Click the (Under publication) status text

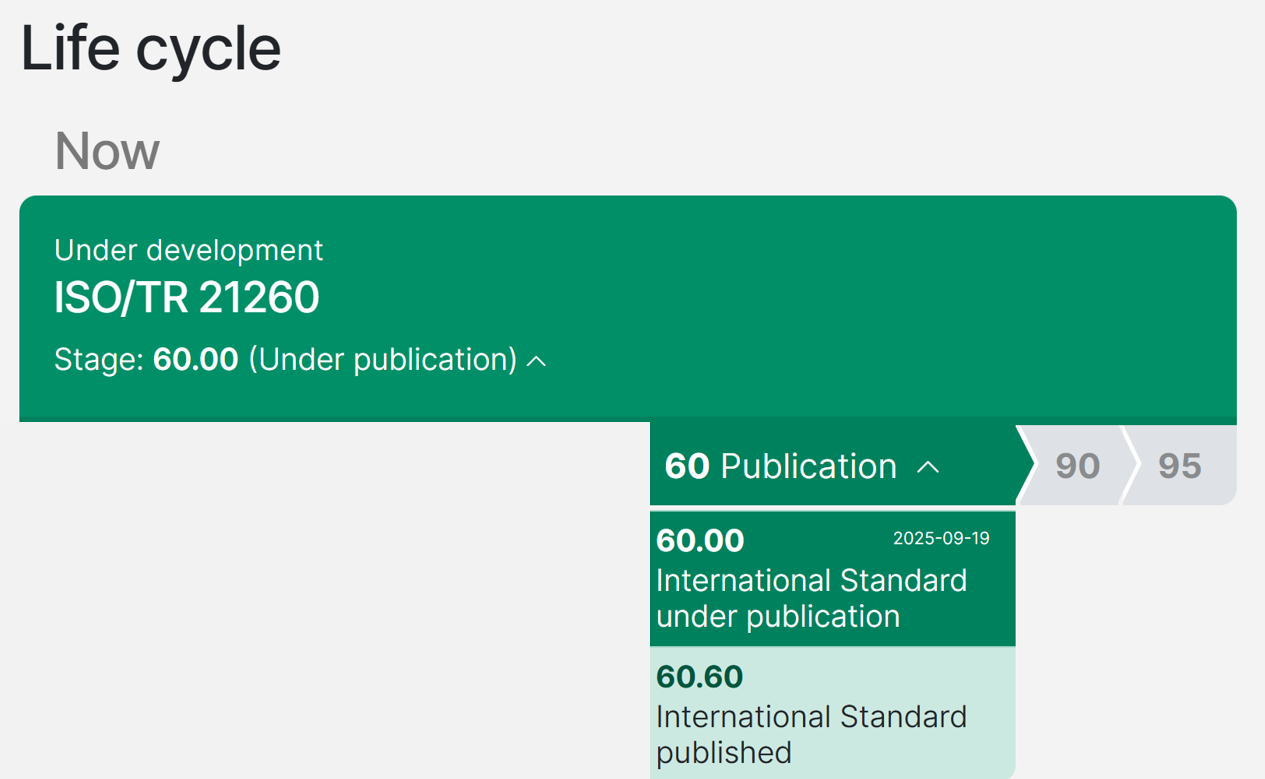(x=382, y=360)
